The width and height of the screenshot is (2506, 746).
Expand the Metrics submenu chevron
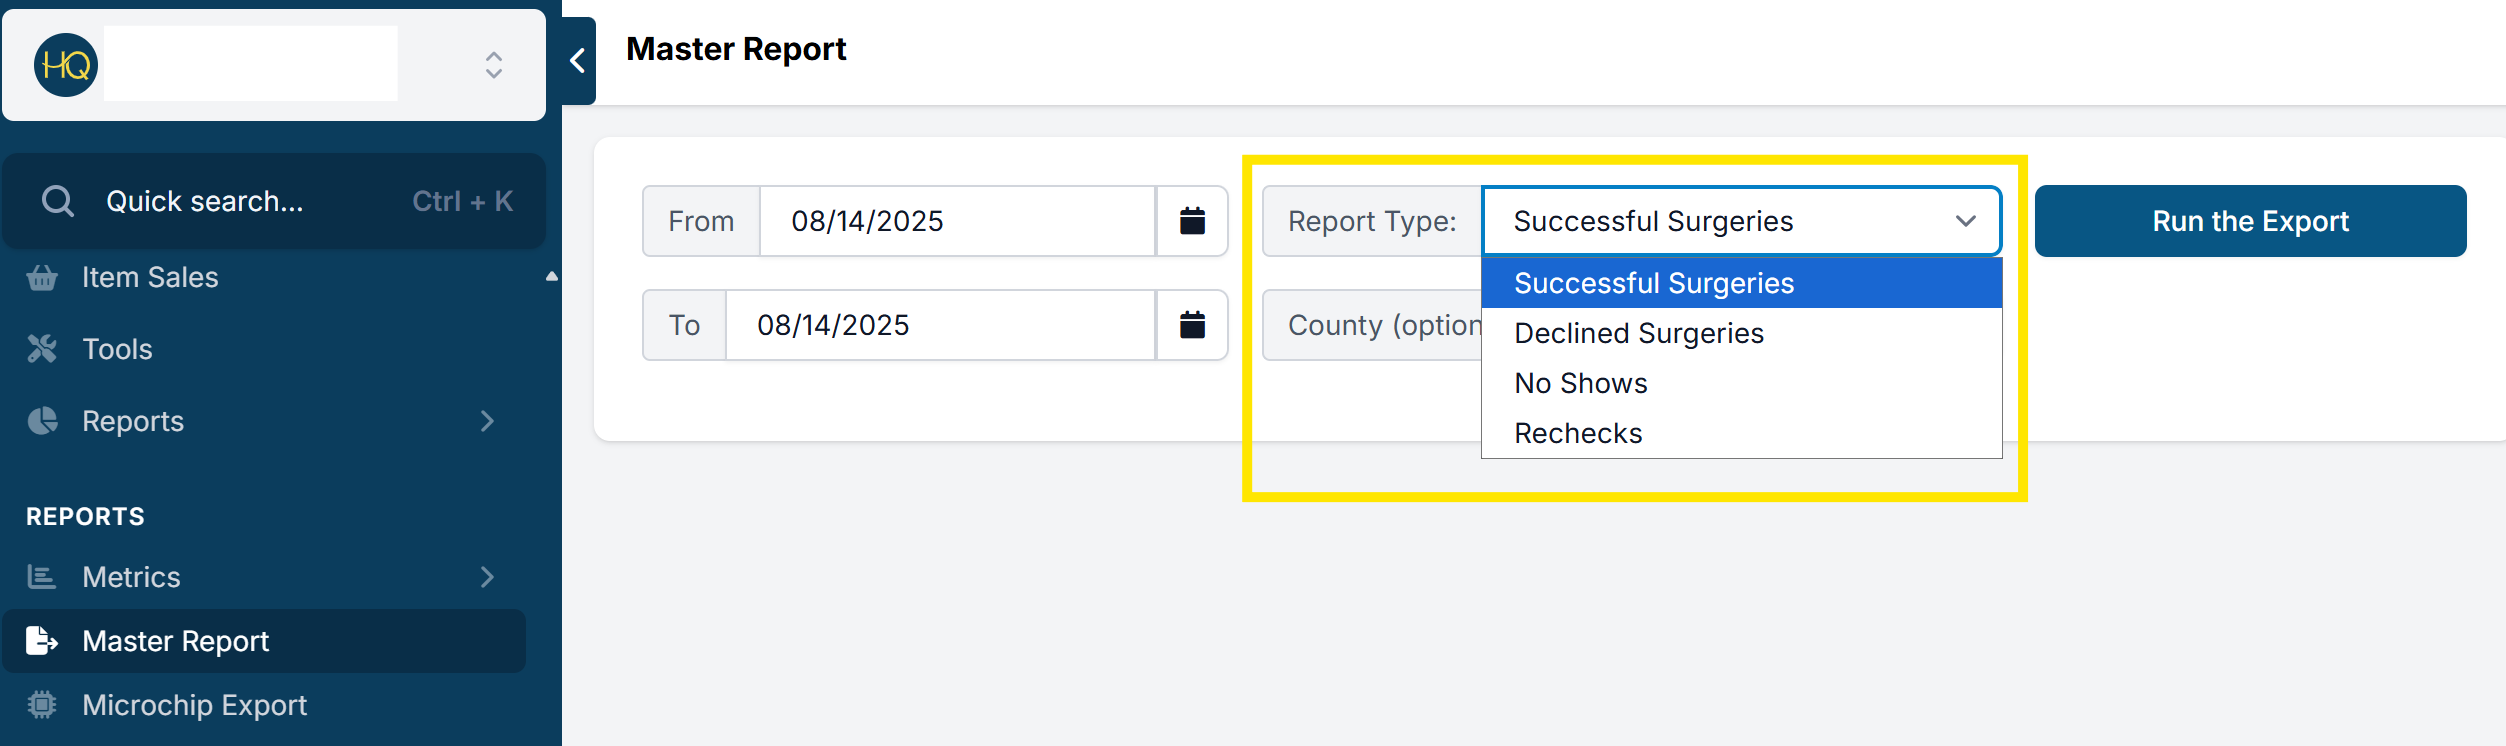coord(487,577)
